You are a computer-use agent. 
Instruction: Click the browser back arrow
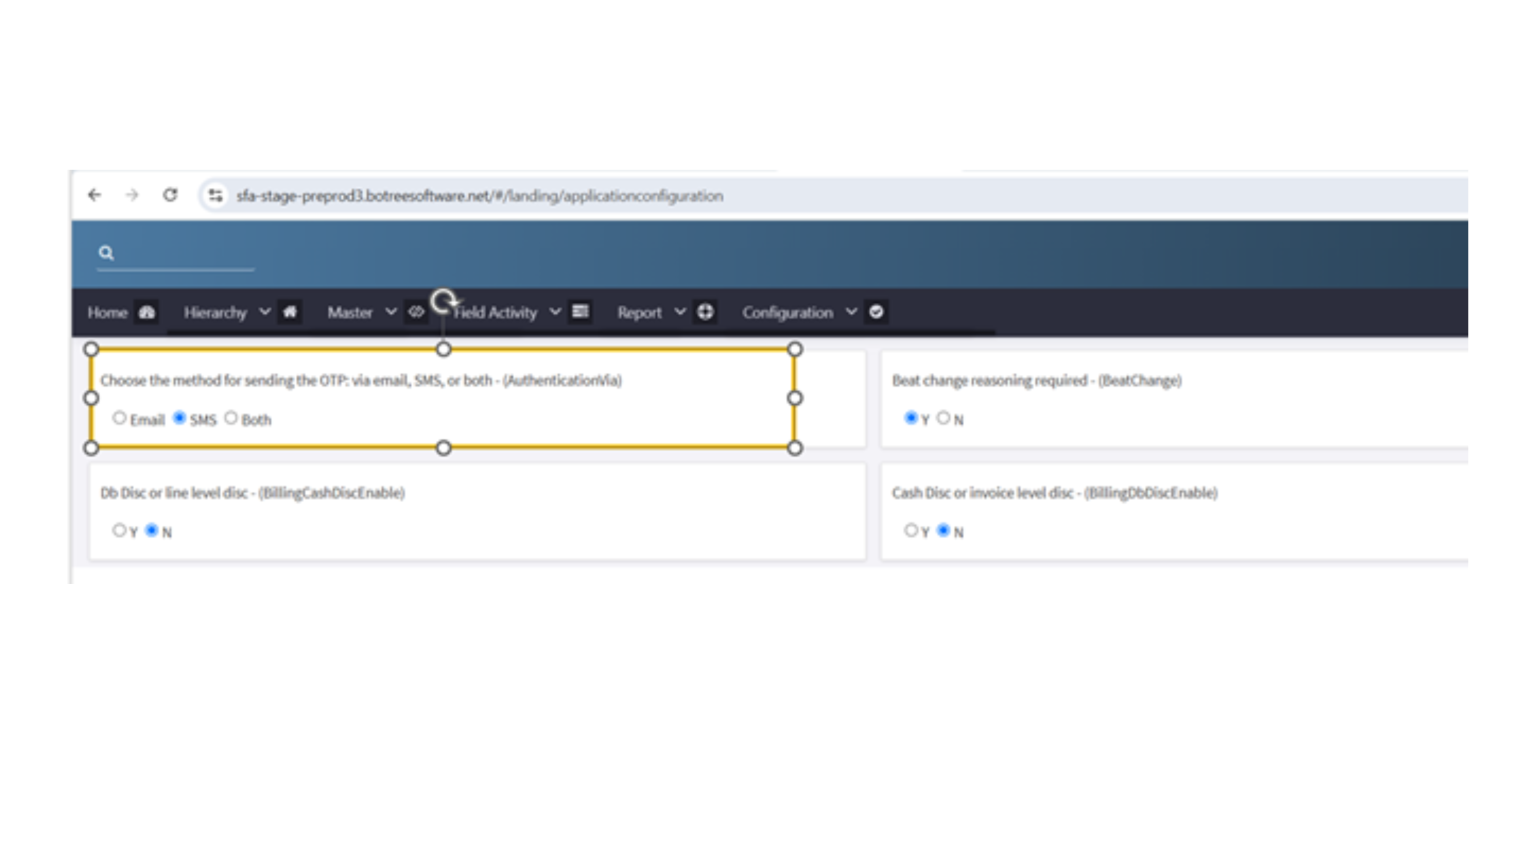[x=94, y=195]
